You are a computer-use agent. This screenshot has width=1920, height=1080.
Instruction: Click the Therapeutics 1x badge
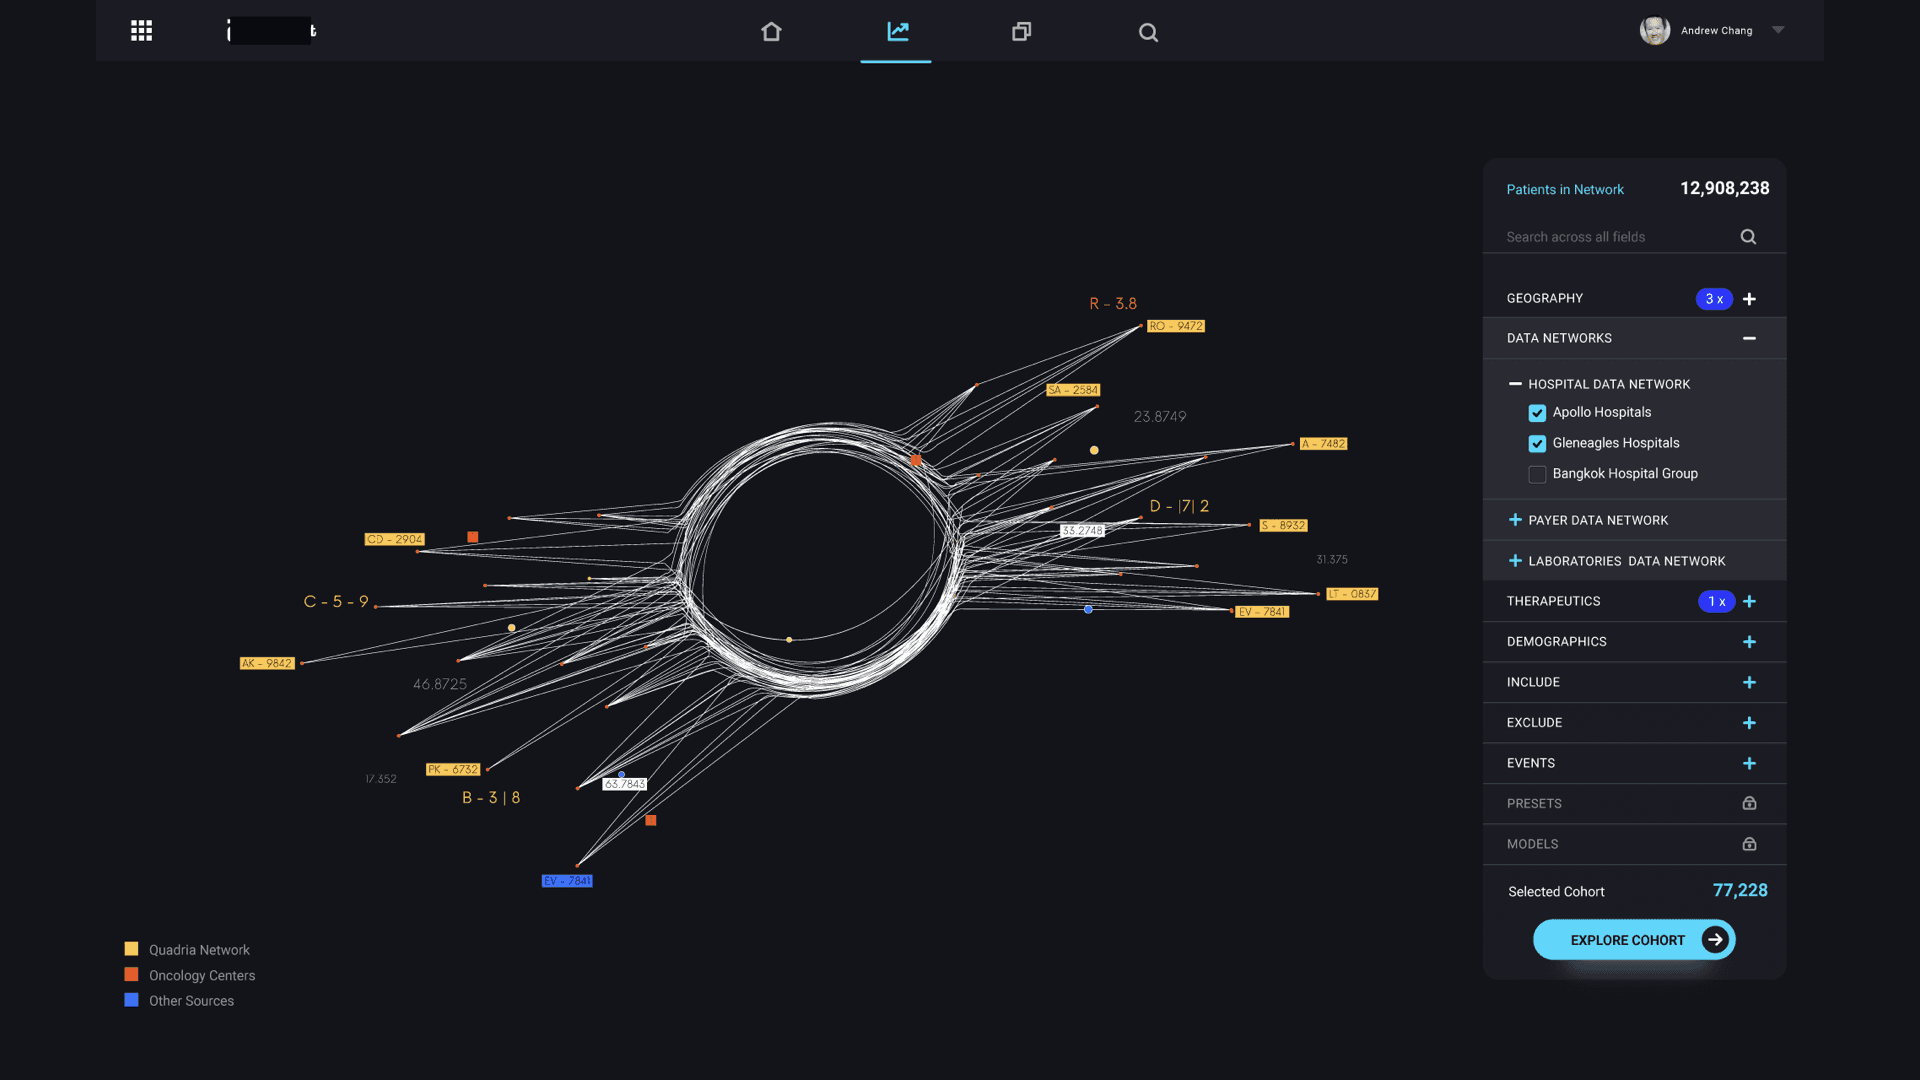1716,601
